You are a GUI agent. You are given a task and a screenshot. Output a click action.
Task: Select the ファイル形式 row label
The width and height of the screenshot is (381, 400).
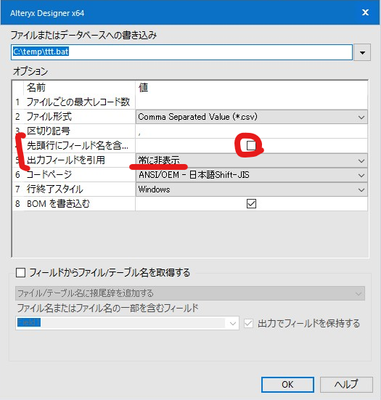tap(49, 117)
